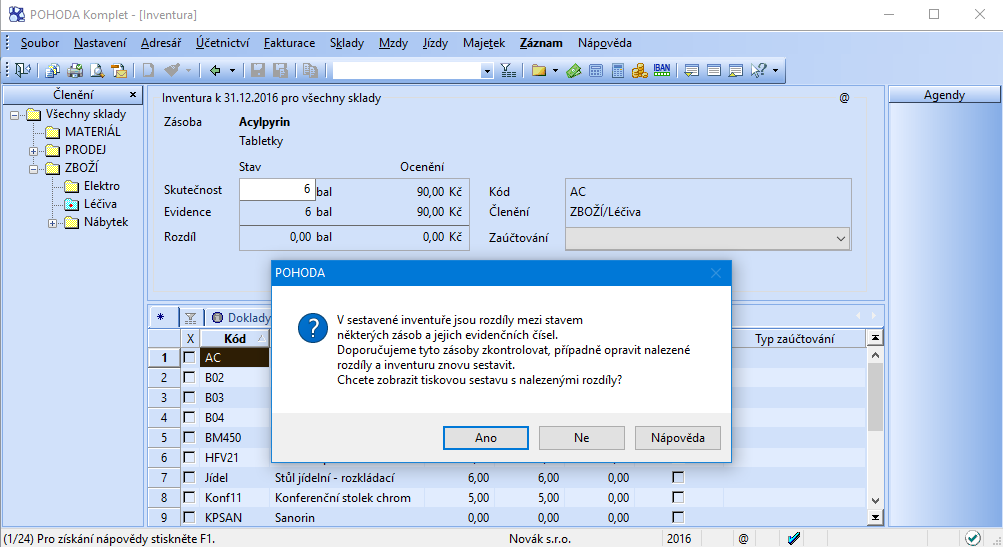The height and width of the screenshot is (547, 1003).
Task: Click the exit door toolbar icon
Action: (22, 70)
